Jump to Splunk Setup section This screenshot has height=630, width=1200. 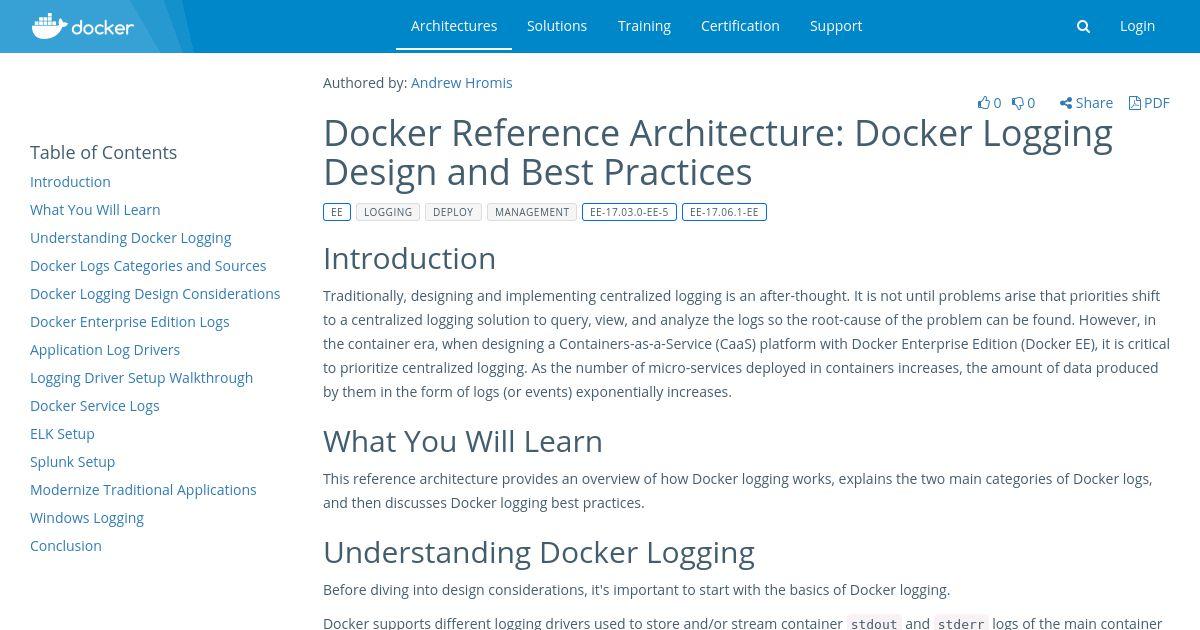[x=73, y=462]
